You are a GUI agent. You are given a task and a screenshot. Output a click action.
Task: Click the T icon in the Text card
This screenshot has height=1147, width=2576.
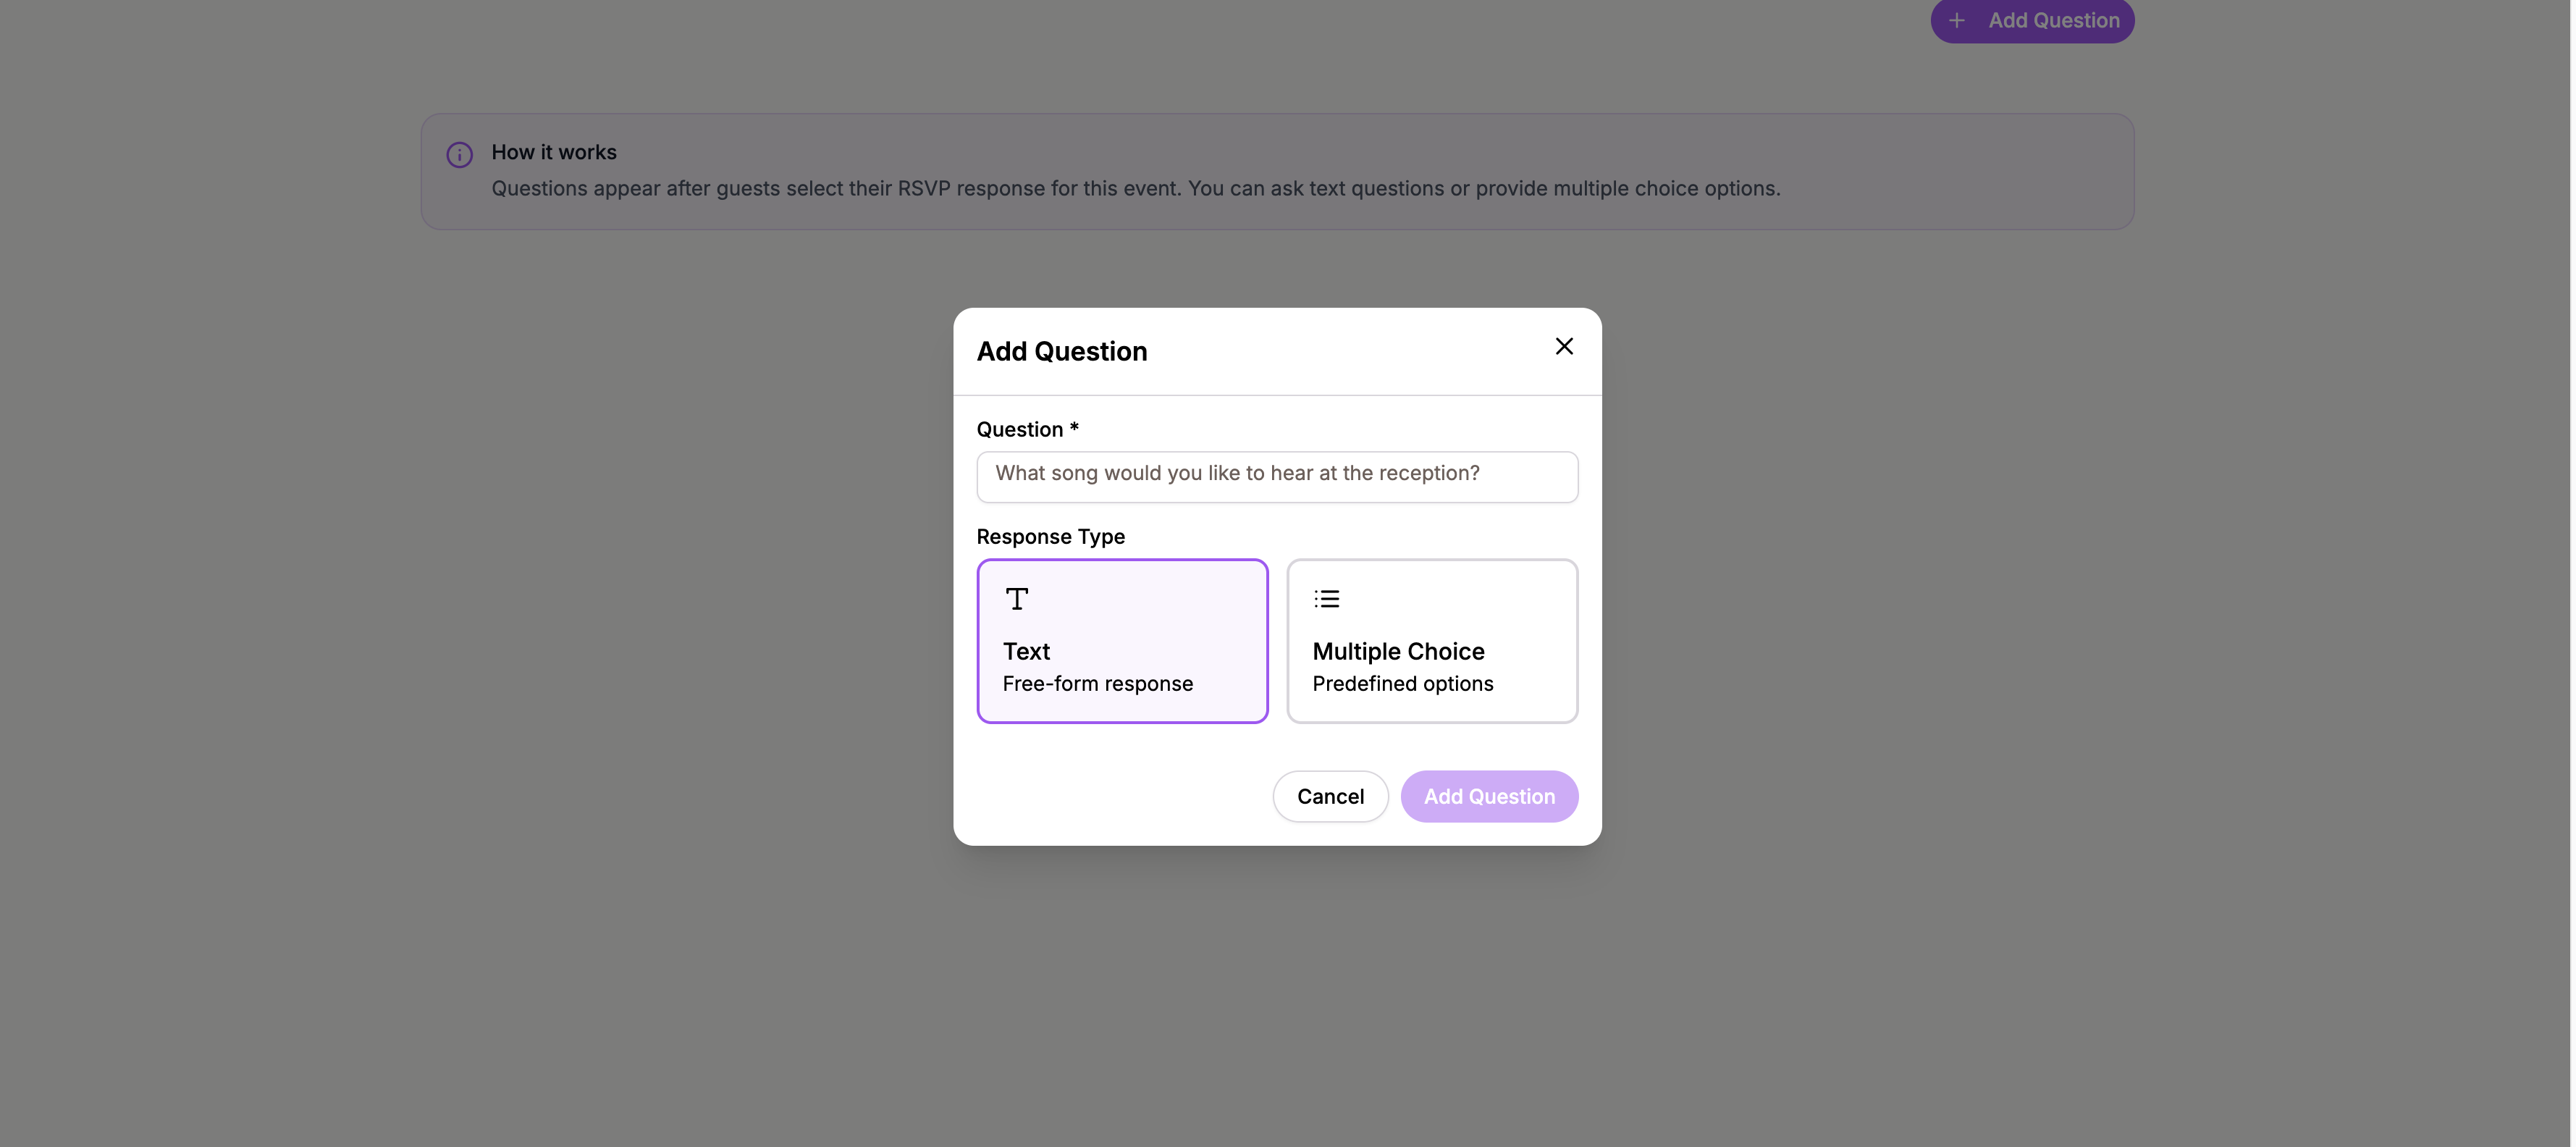pyautogui.click(x=1016, y=598)
